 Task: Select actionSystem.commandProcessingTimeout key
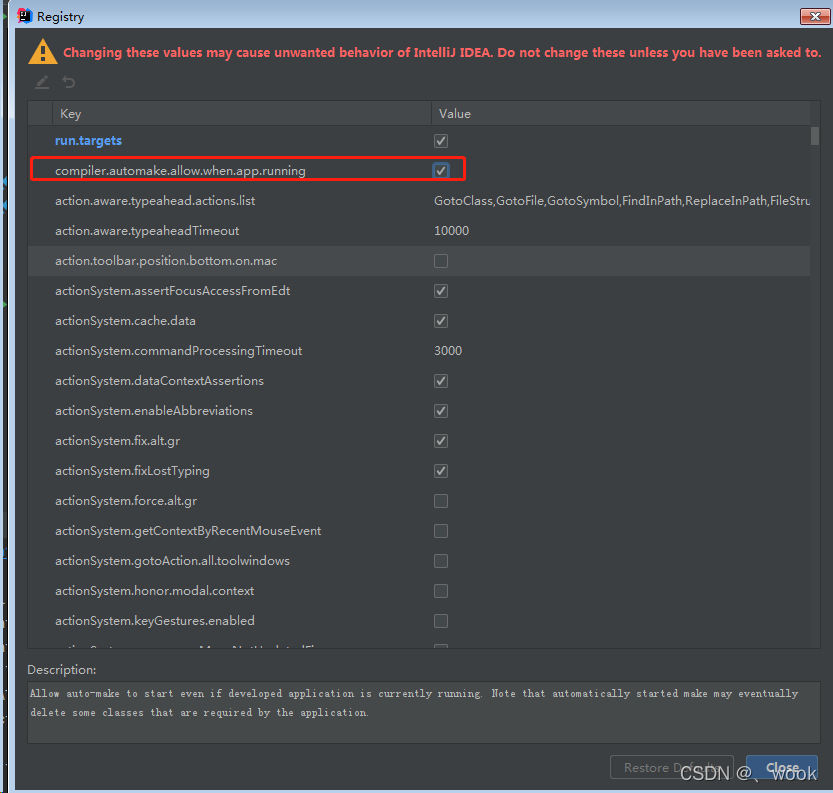click(178, 351)
